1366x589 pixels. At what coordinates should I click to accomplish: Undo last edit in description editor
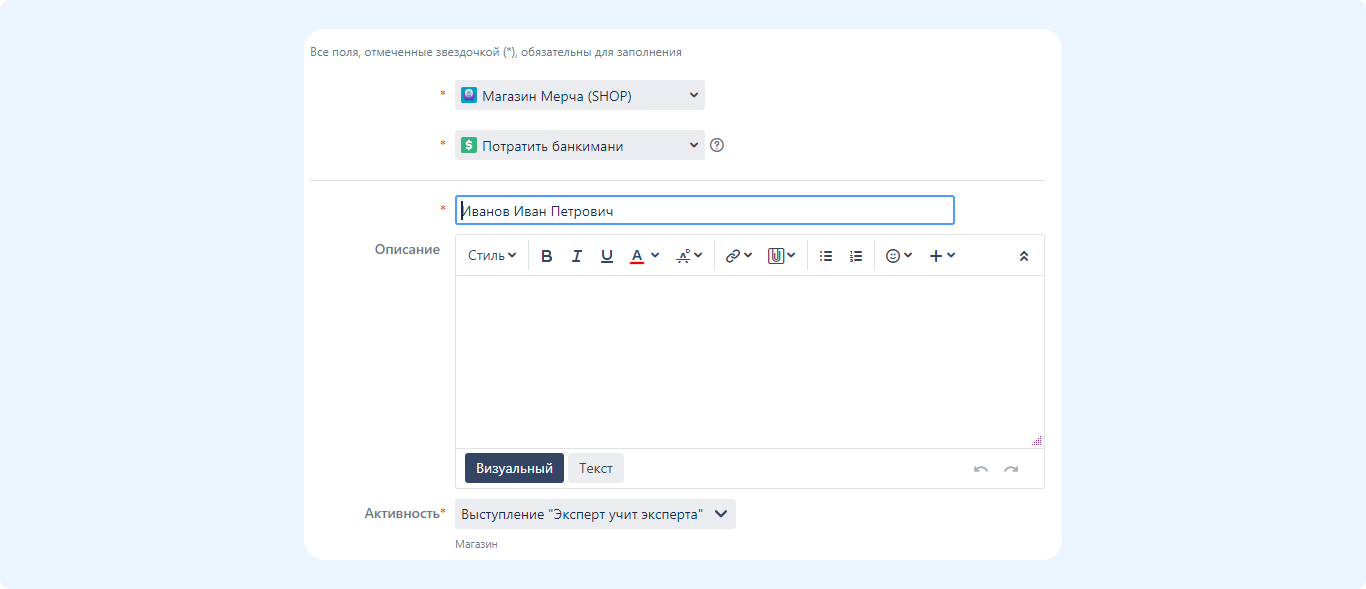coord(981,469)
